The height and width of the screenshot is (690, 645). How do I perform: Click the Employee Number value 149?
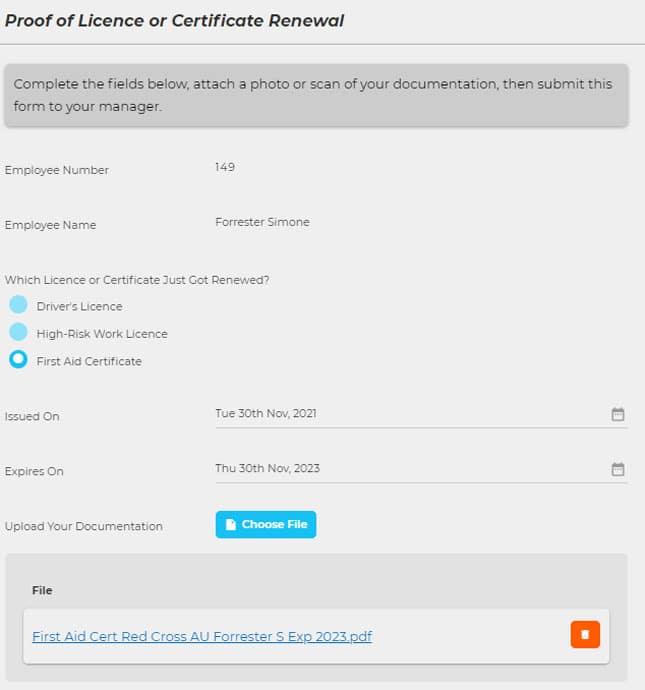tap(225, 167)
